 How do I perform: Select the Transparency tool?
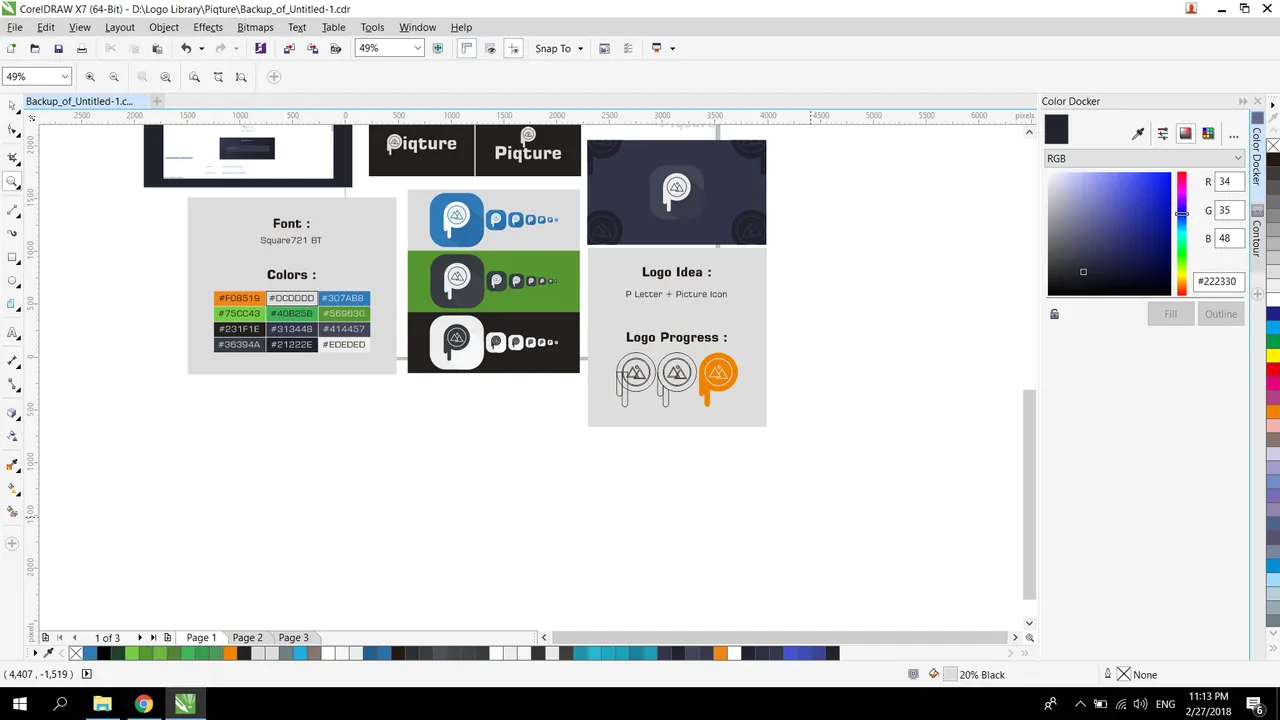(x=12, y=436)
